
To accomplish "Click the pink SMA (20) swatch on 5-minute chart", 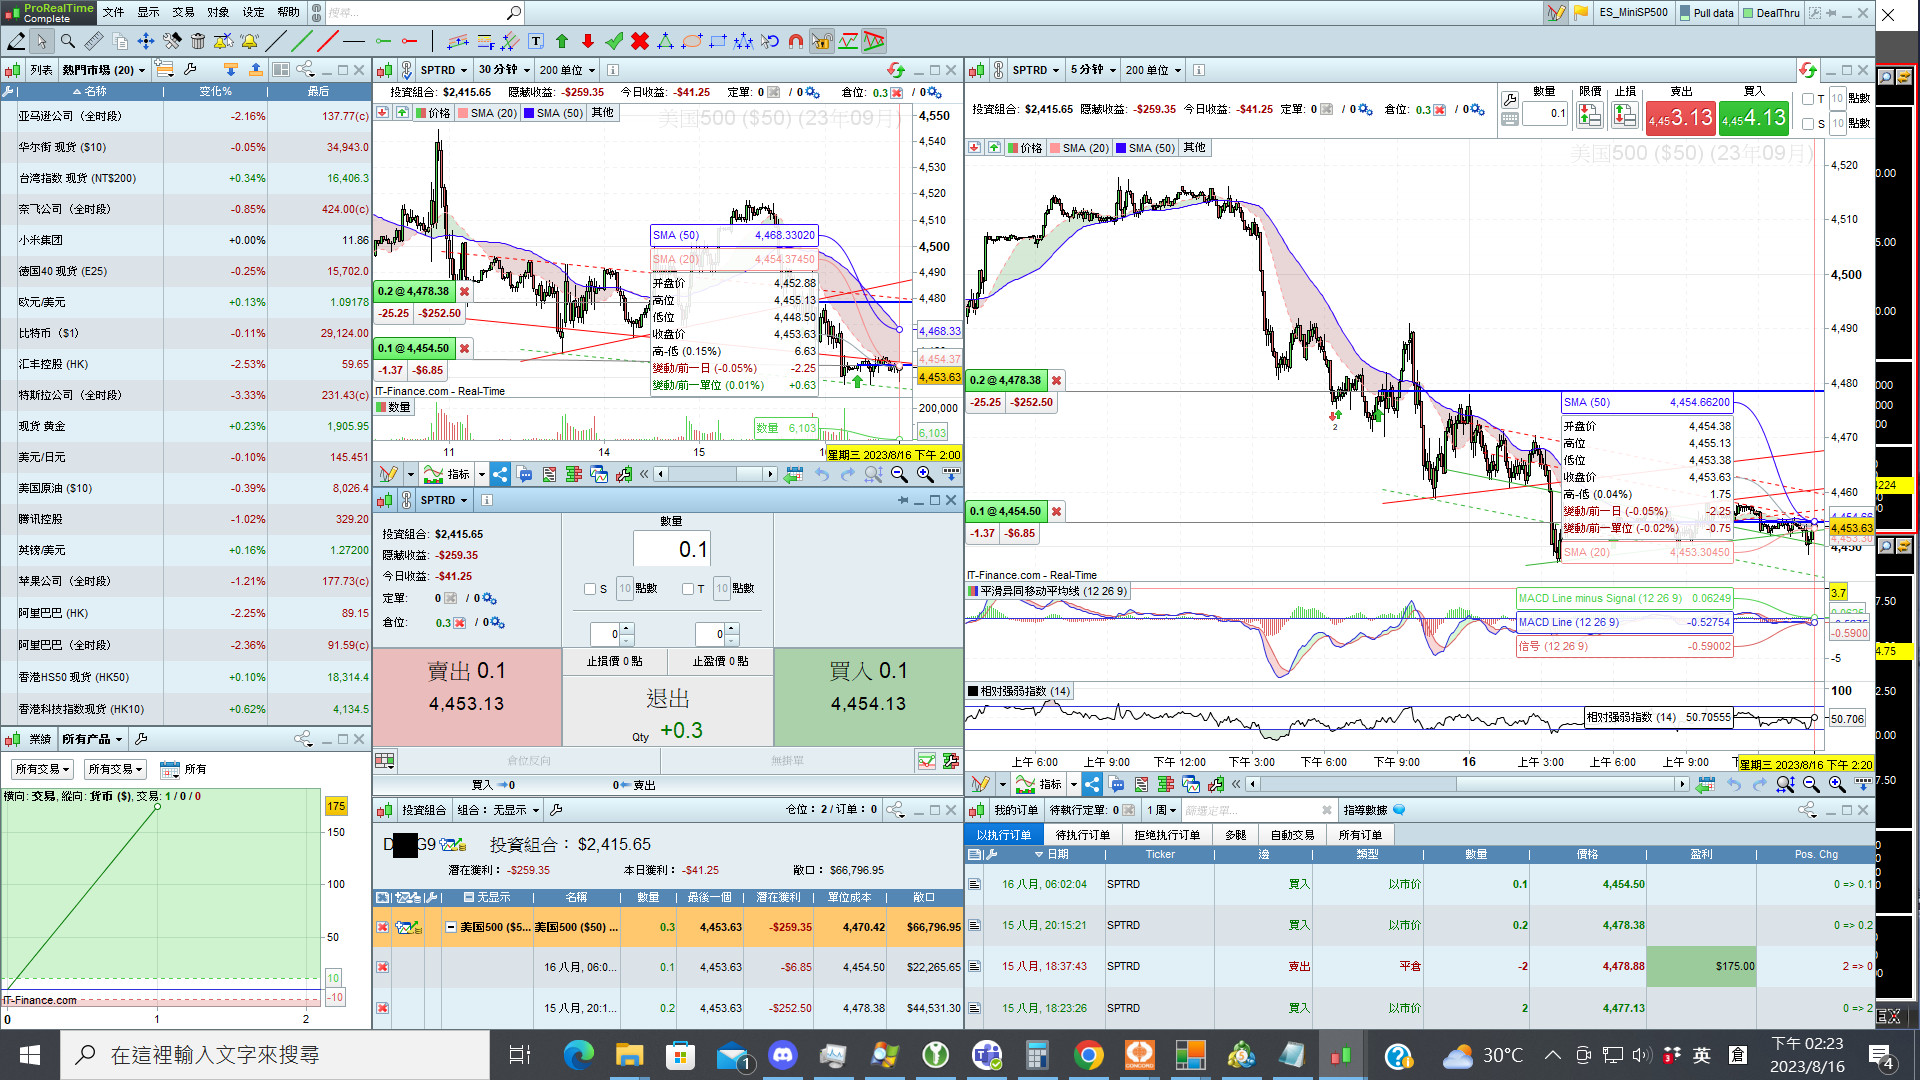I will pos(1055,148).
